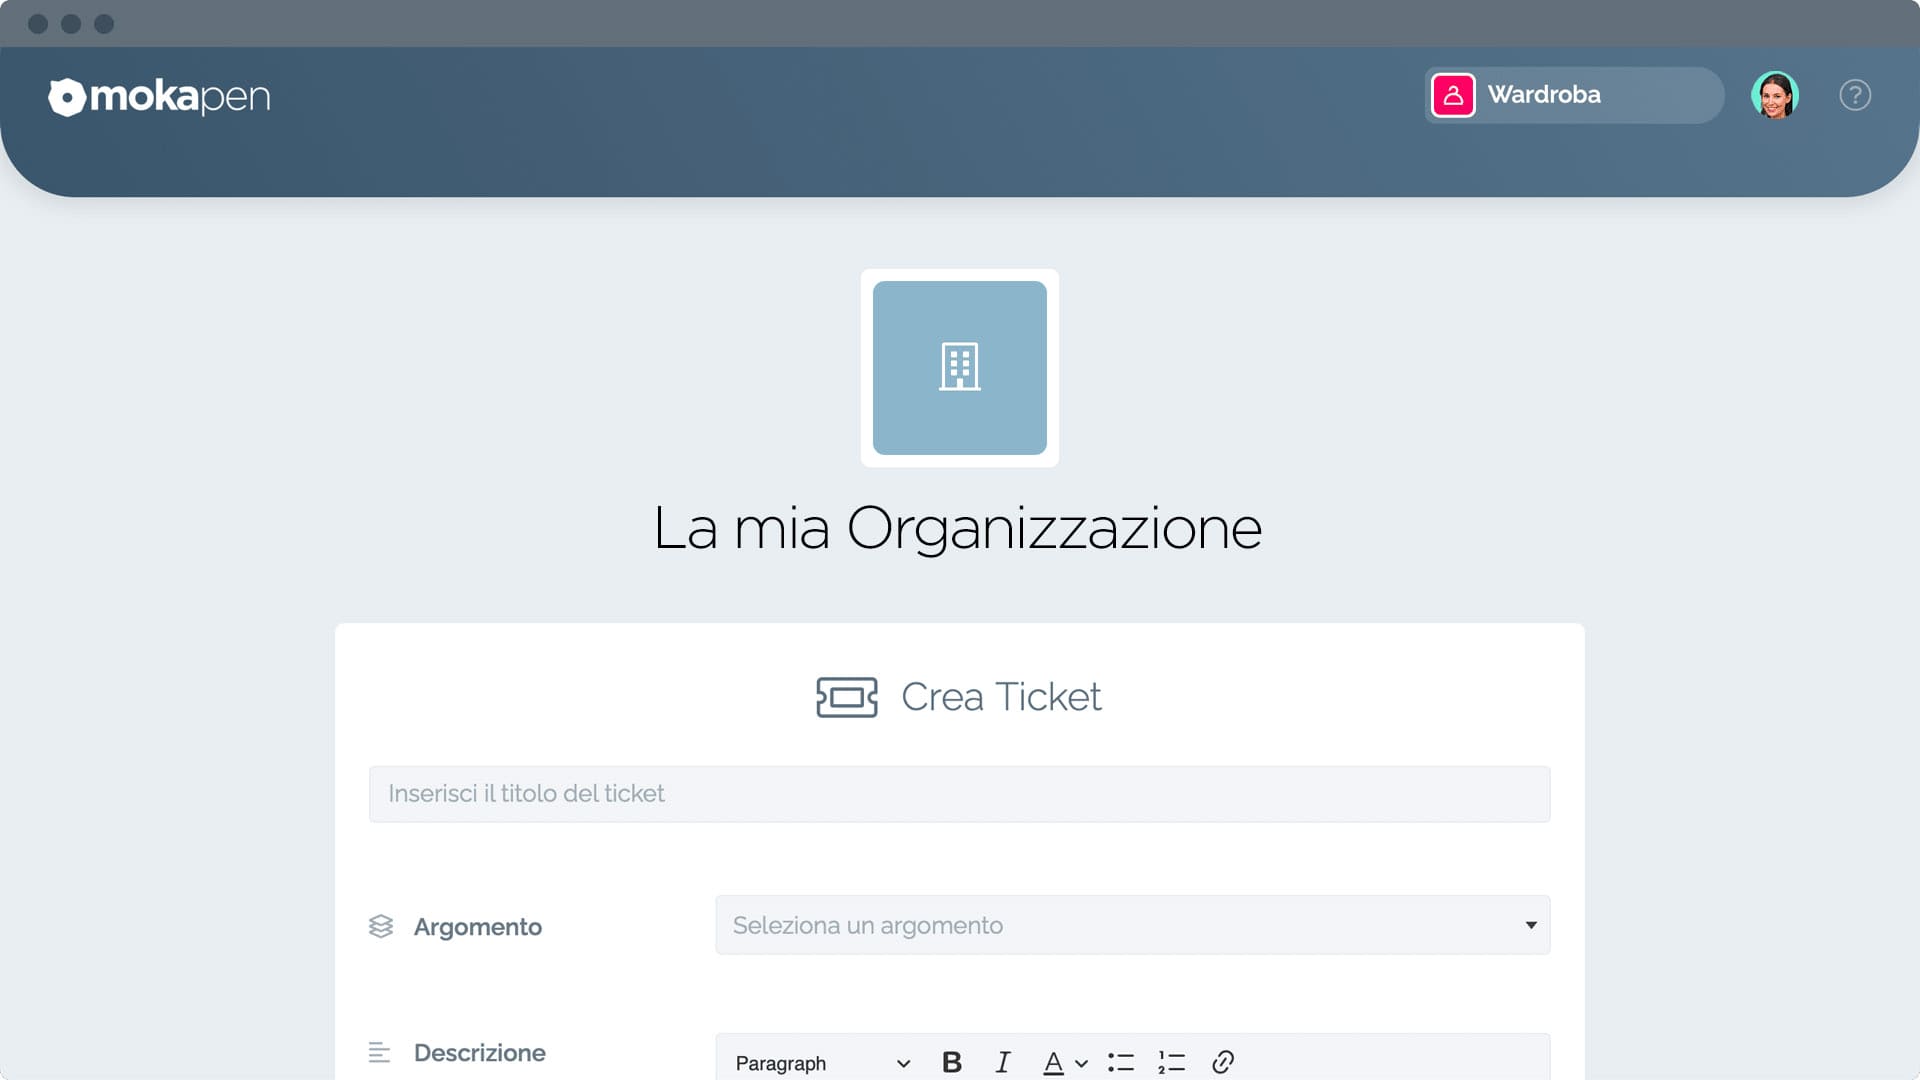The image size is (1920, 1080).
Task: Expand the font color options chevron
Action: 1081,1062
